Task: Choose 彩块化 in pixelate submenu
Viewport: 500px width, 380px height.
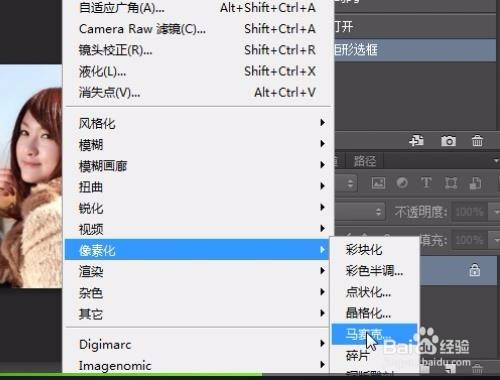Action: click(x=374, y=249)
